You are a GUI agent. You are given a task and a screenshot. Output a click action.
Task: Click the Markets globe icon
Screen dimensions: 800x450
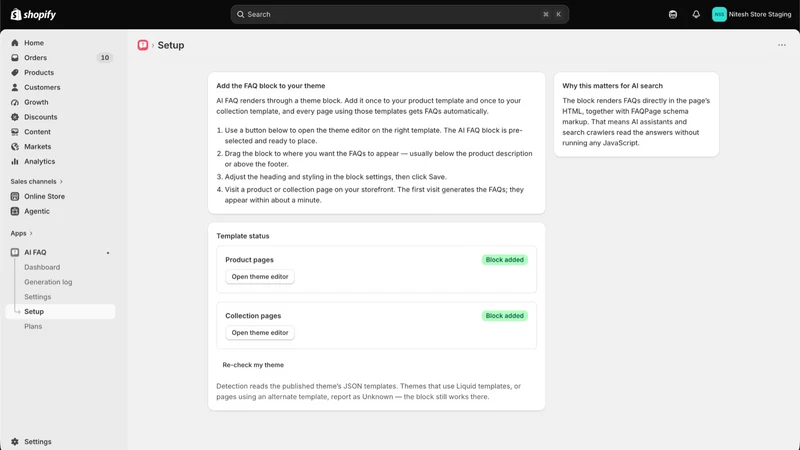[15, 146]
